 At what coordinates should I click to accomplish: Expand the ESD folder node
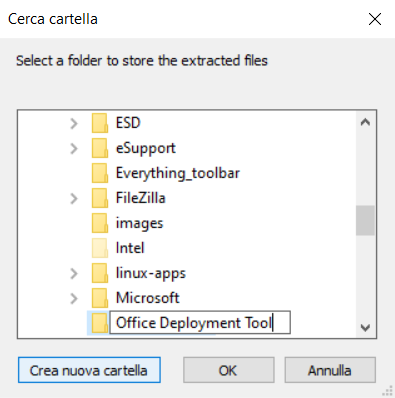(74, 124)
